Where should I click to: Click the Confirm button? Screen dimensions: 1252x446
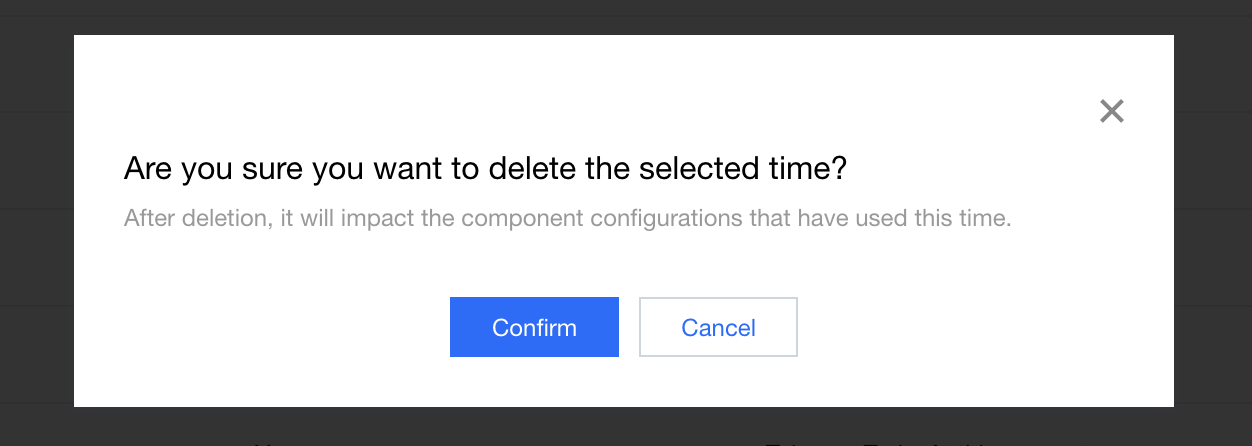pos(534,327)
